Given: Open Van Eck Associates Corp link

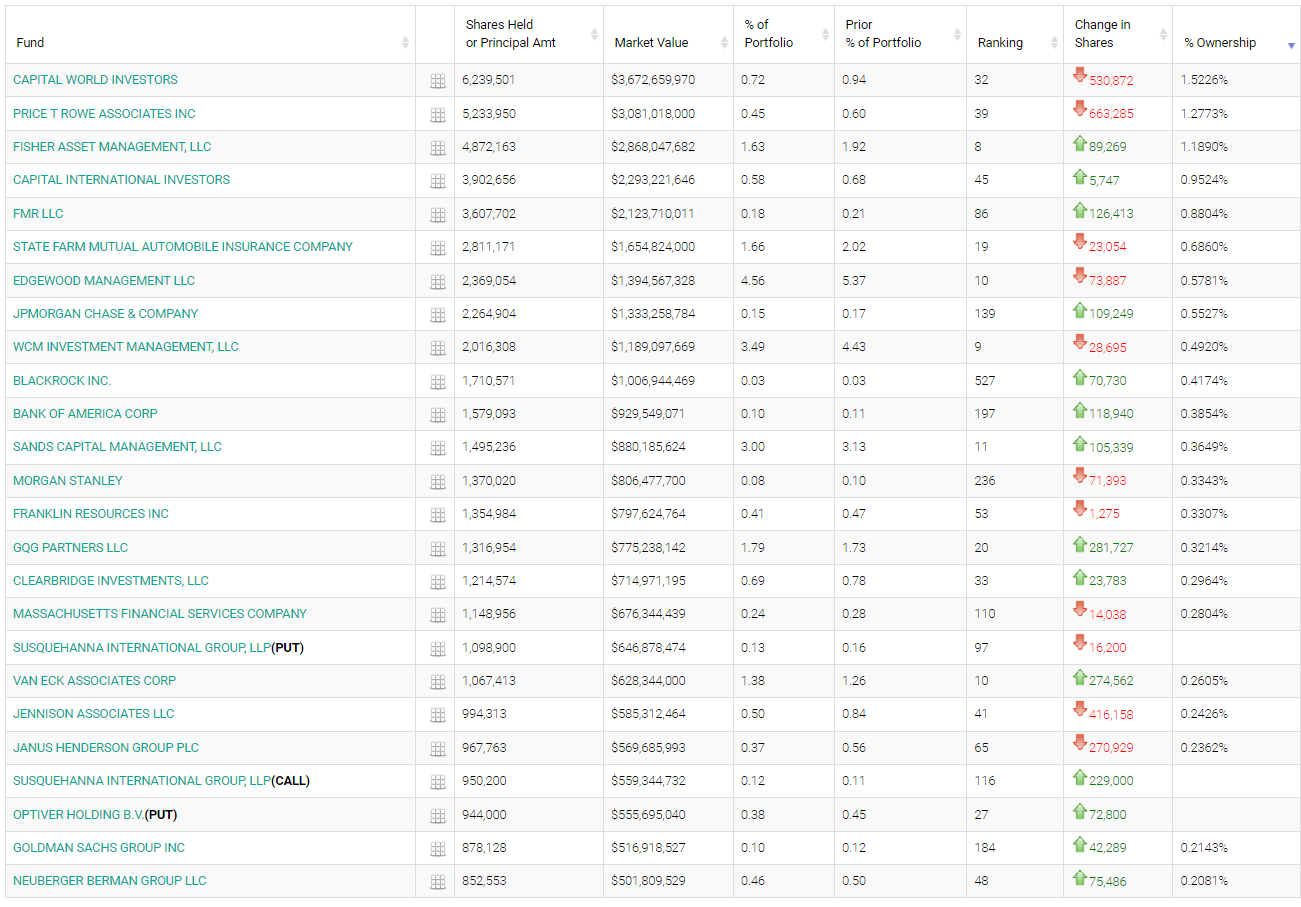Looking at the screenshot, I should [x=94, y=681].
